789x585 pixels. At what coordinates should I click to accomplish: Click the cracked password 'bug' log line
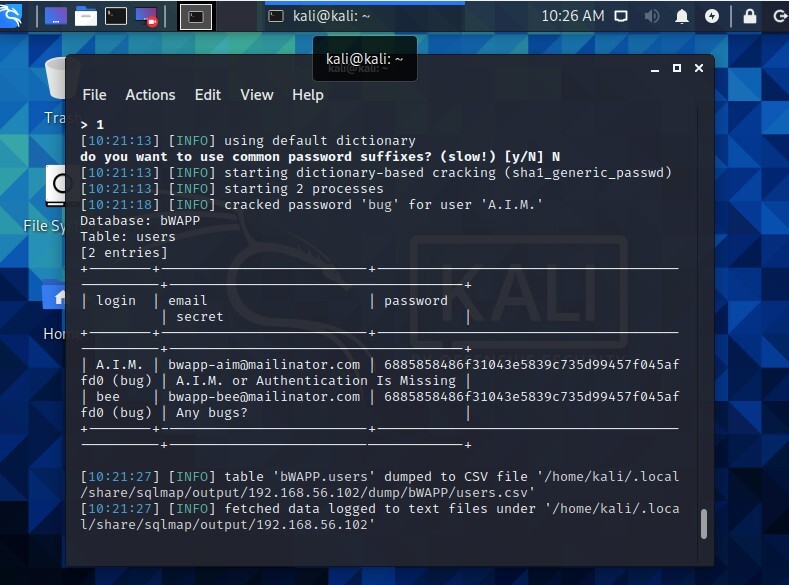coord(311,205)
